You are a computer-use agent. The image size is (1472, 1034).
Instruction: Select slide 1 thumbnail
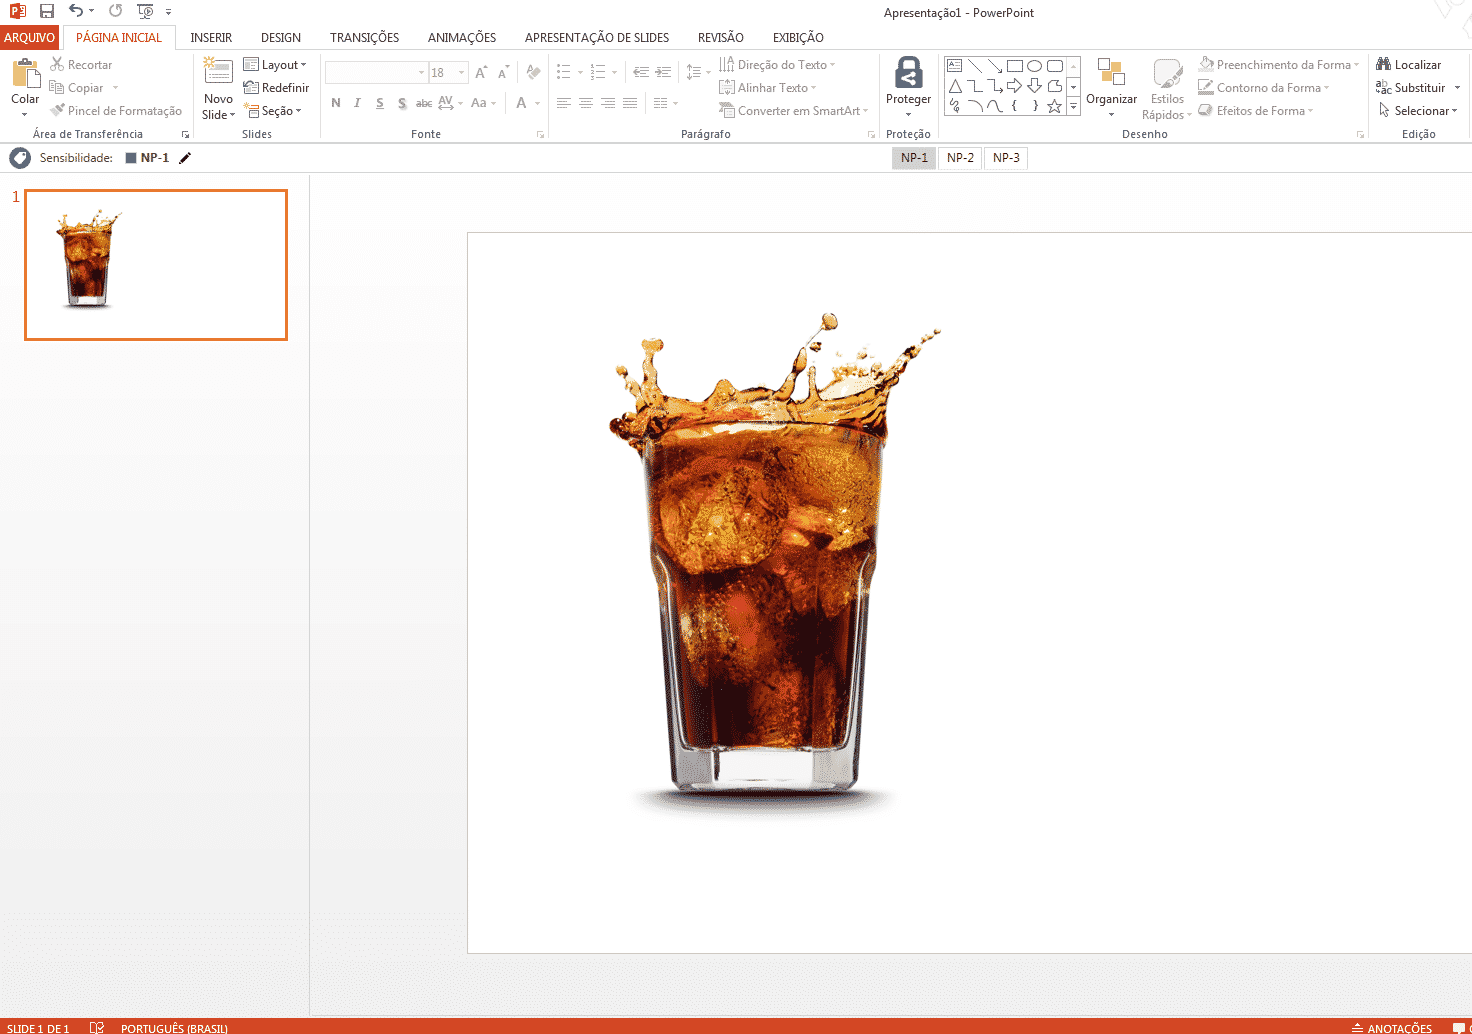pos(156,265)
